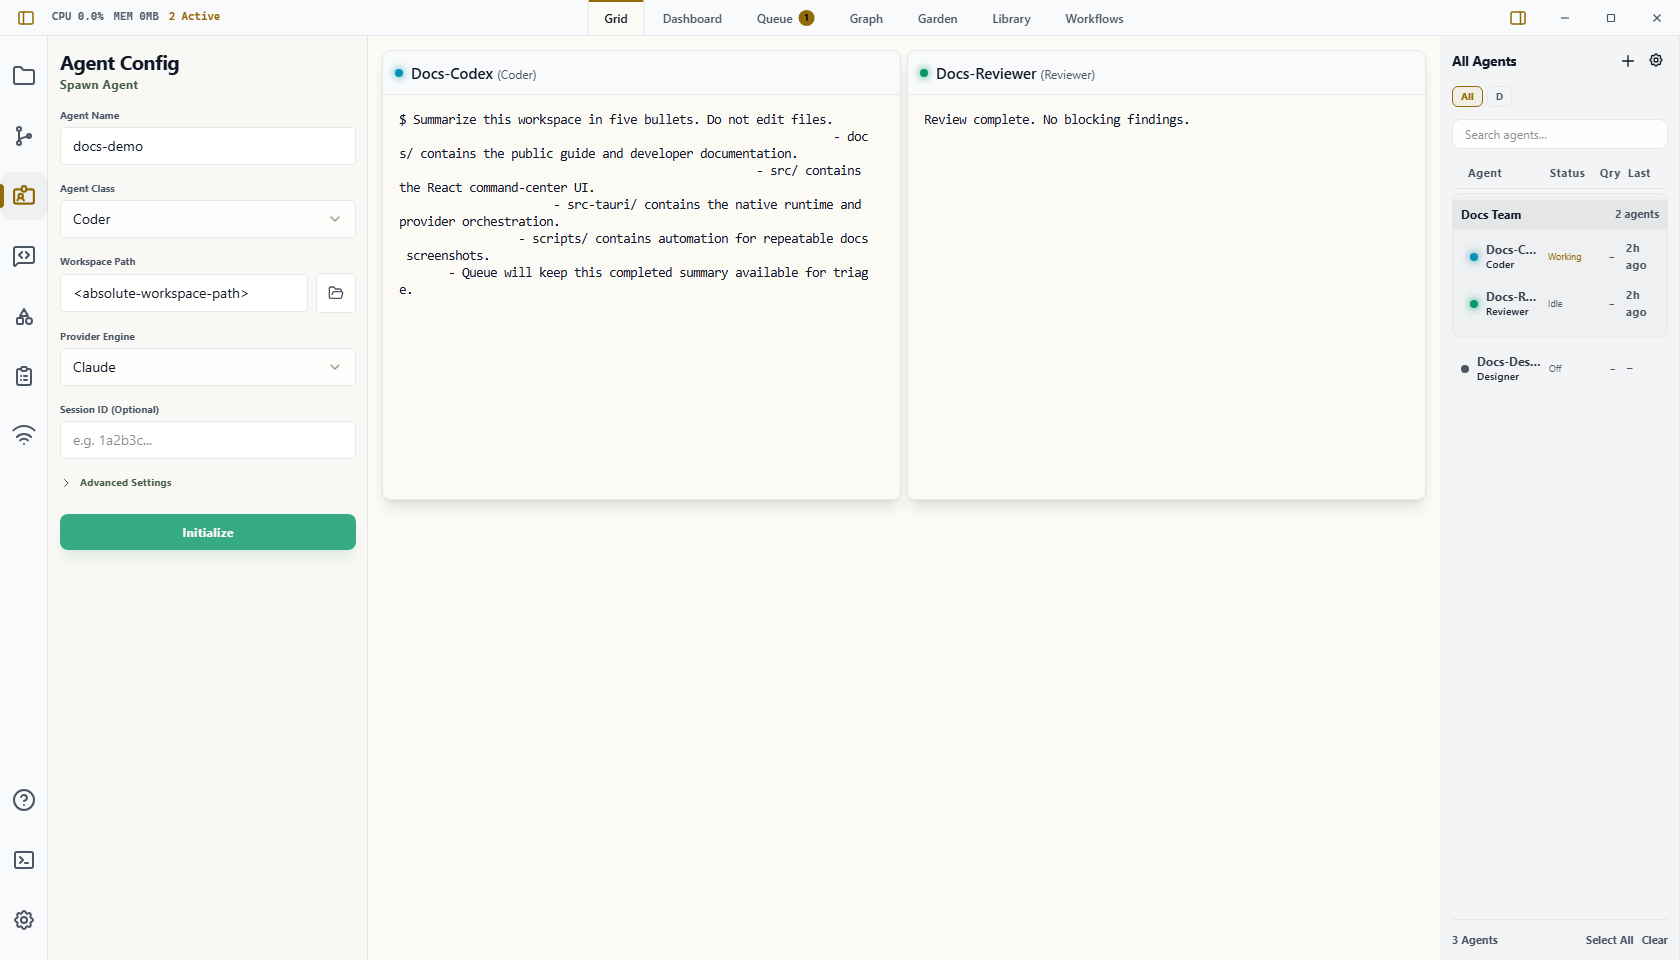Switch to the Grid tab
Image resolution: width=1680 pixels, height=960 pixels.
(616, 19)
